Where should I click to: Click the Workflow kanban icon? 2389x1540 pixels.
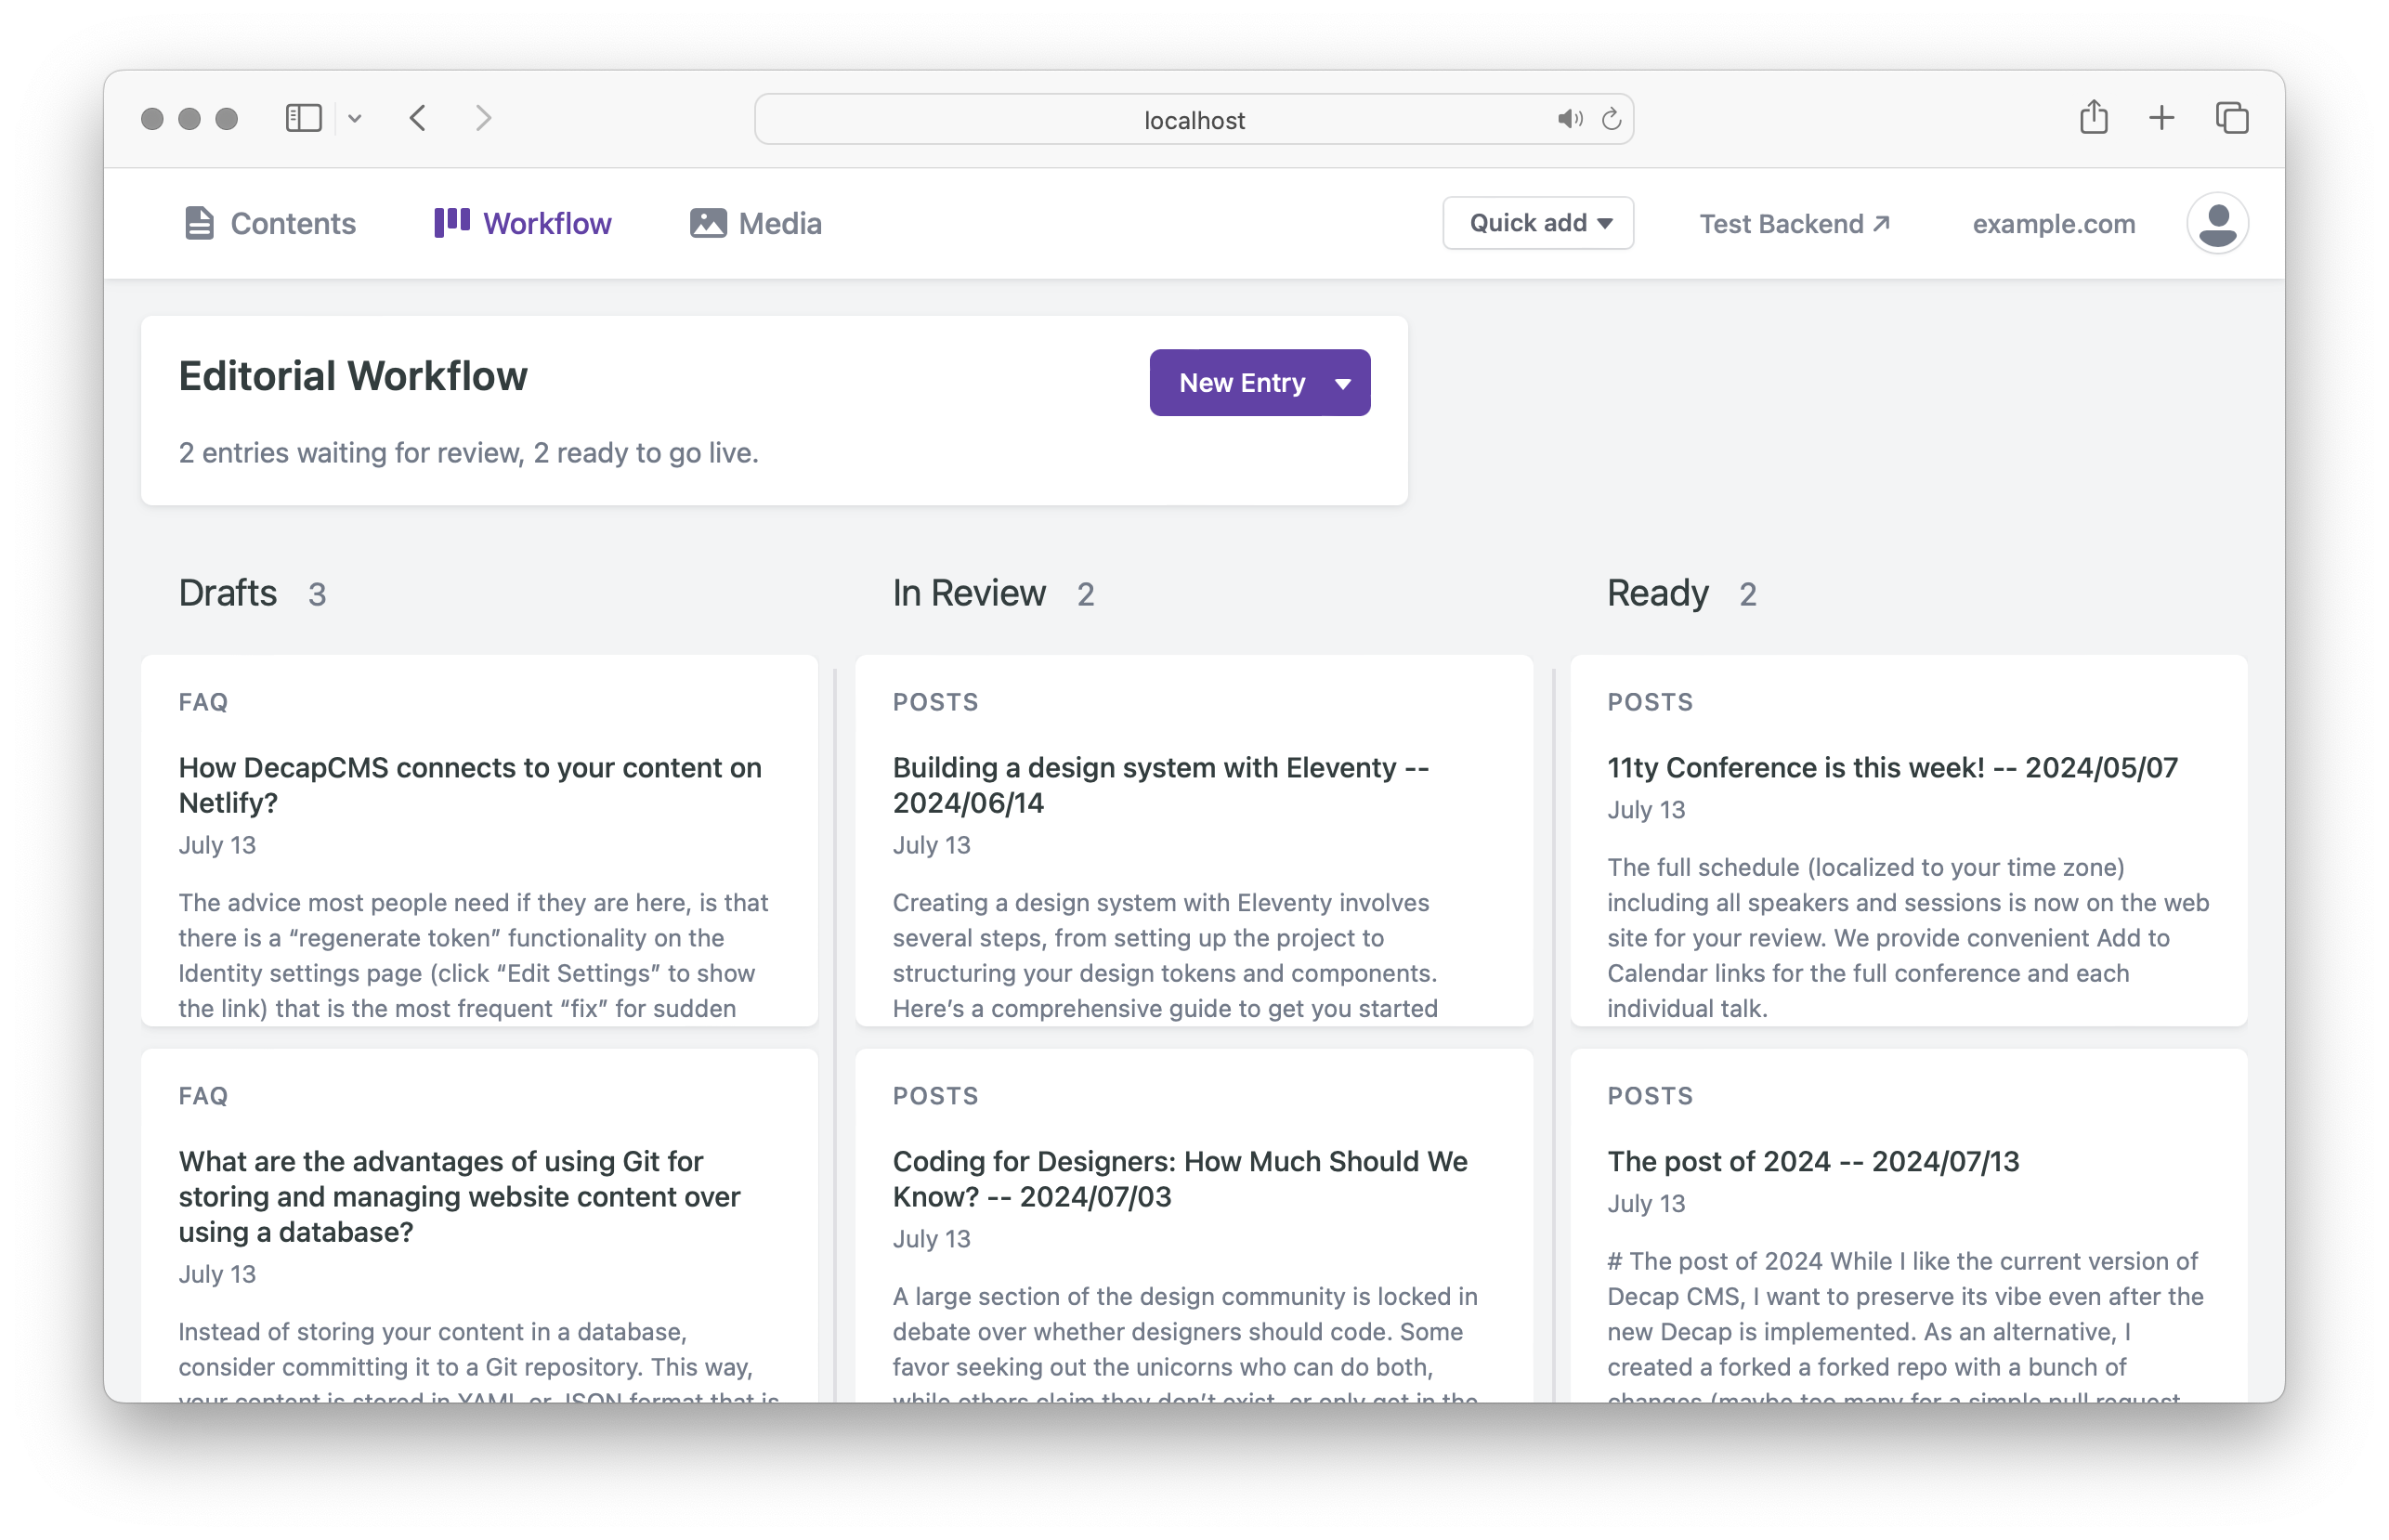(x=452, y=222)
